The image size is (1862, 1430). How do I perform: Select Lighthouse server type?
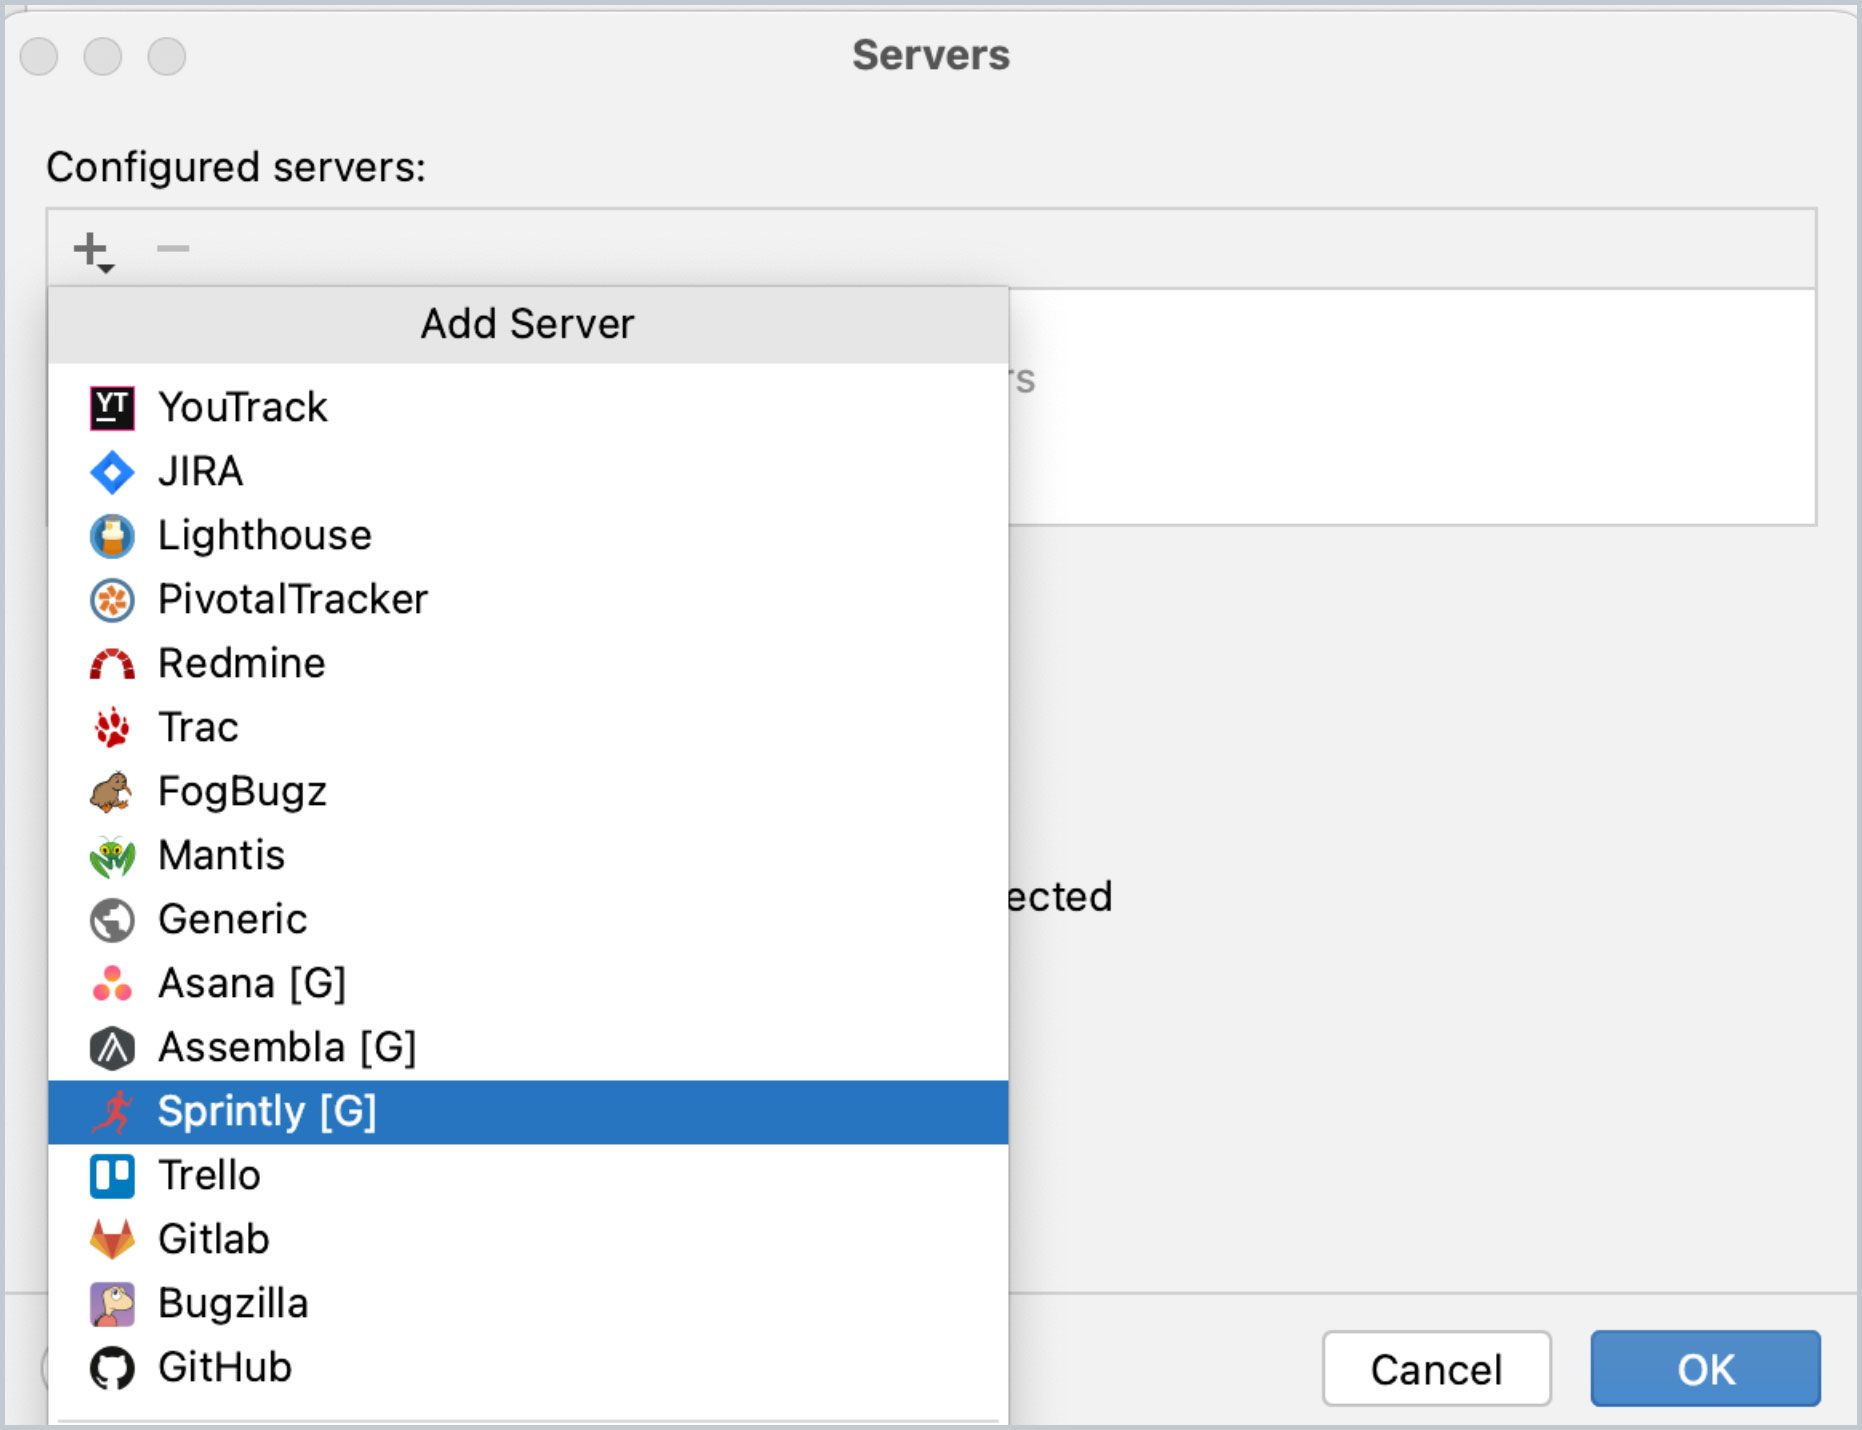[x=528, y=536]
